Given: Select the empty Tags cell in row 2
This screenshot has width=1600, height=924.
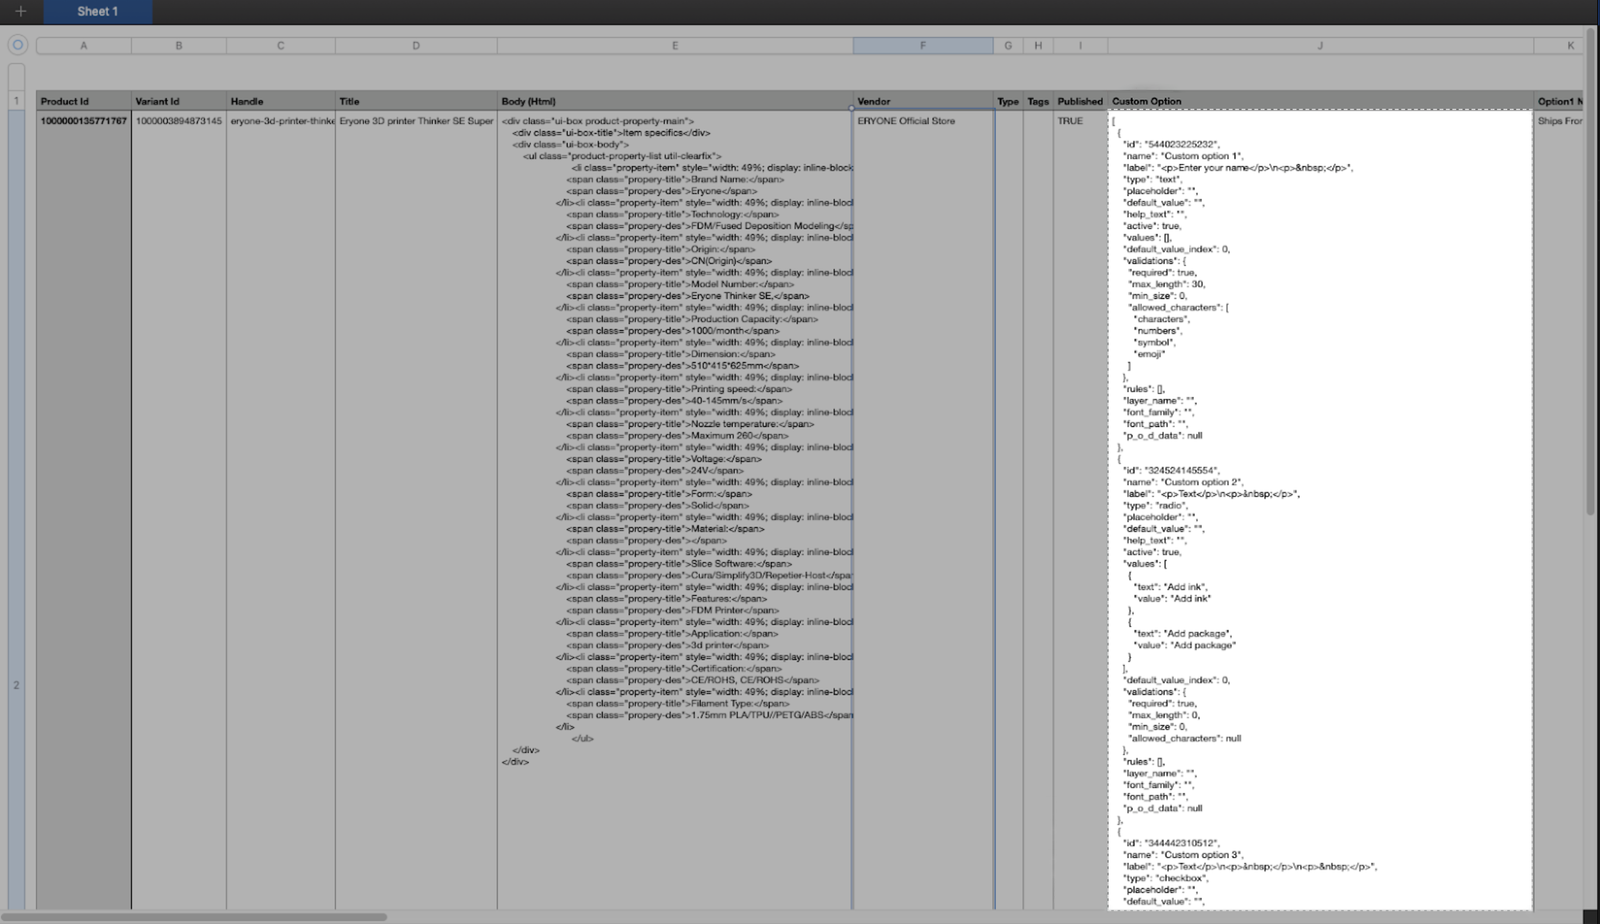Looking at the screenshot, I should click(1038, 510).
